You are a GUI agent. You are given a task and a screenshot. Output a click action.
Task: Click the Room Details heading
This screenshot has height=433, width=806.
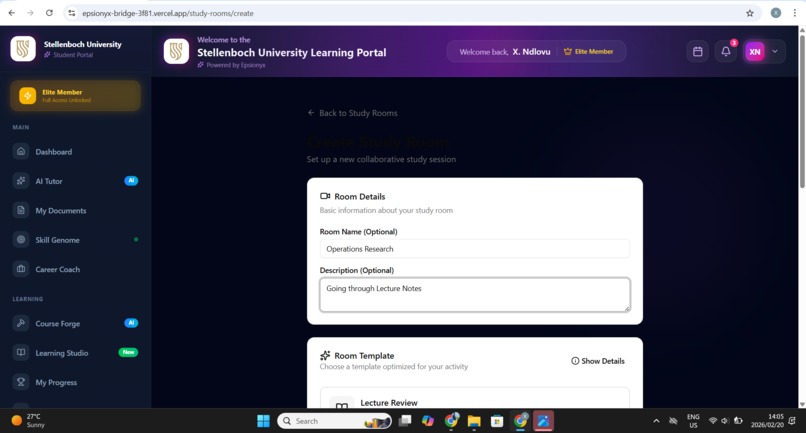[359, 196]
